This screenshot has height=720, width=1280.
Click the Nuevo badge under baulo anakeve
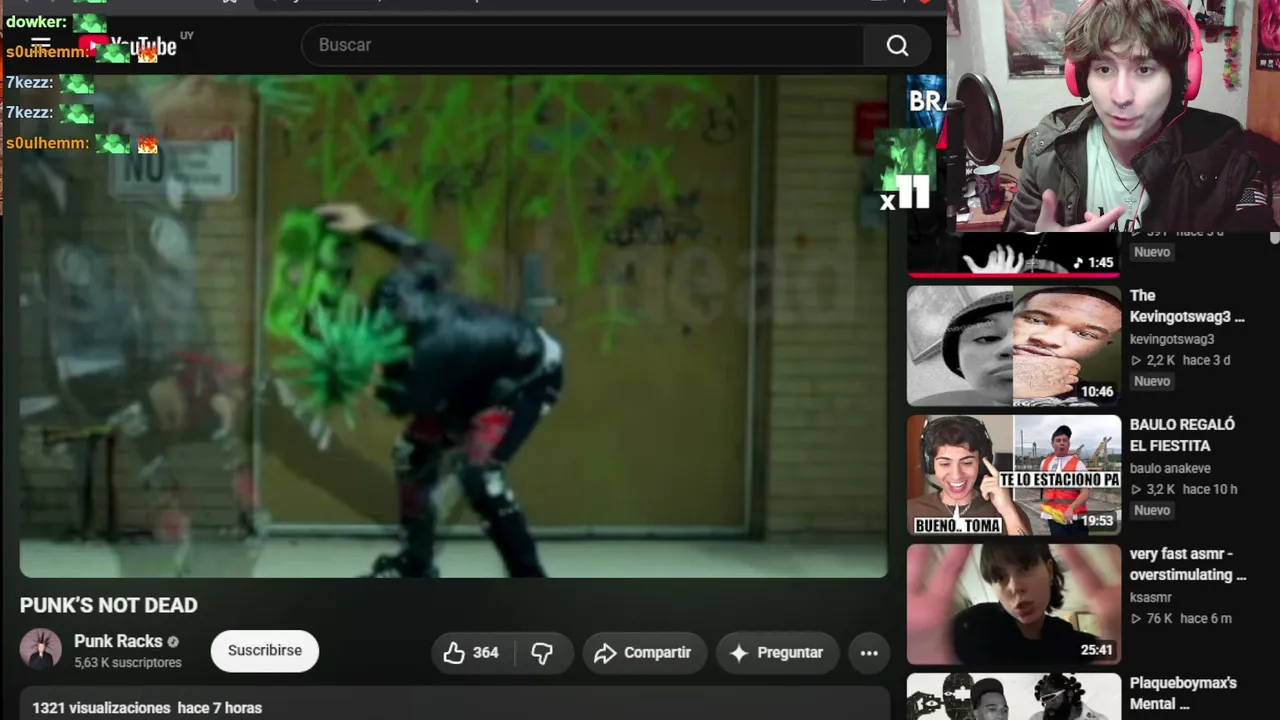1152,510
